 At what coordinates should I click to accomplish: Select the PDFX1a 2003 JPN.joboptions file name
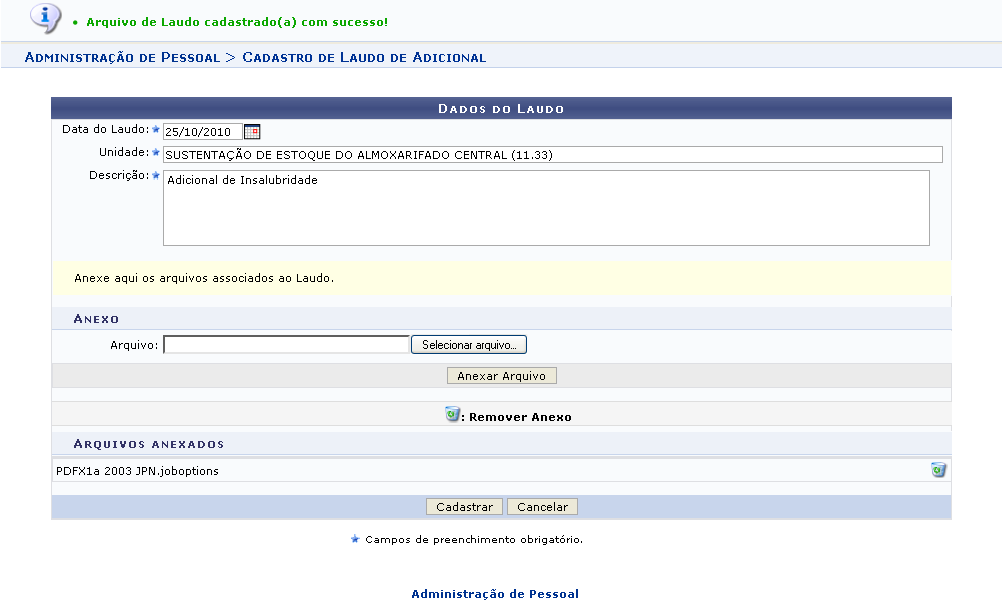coord(137,470)
